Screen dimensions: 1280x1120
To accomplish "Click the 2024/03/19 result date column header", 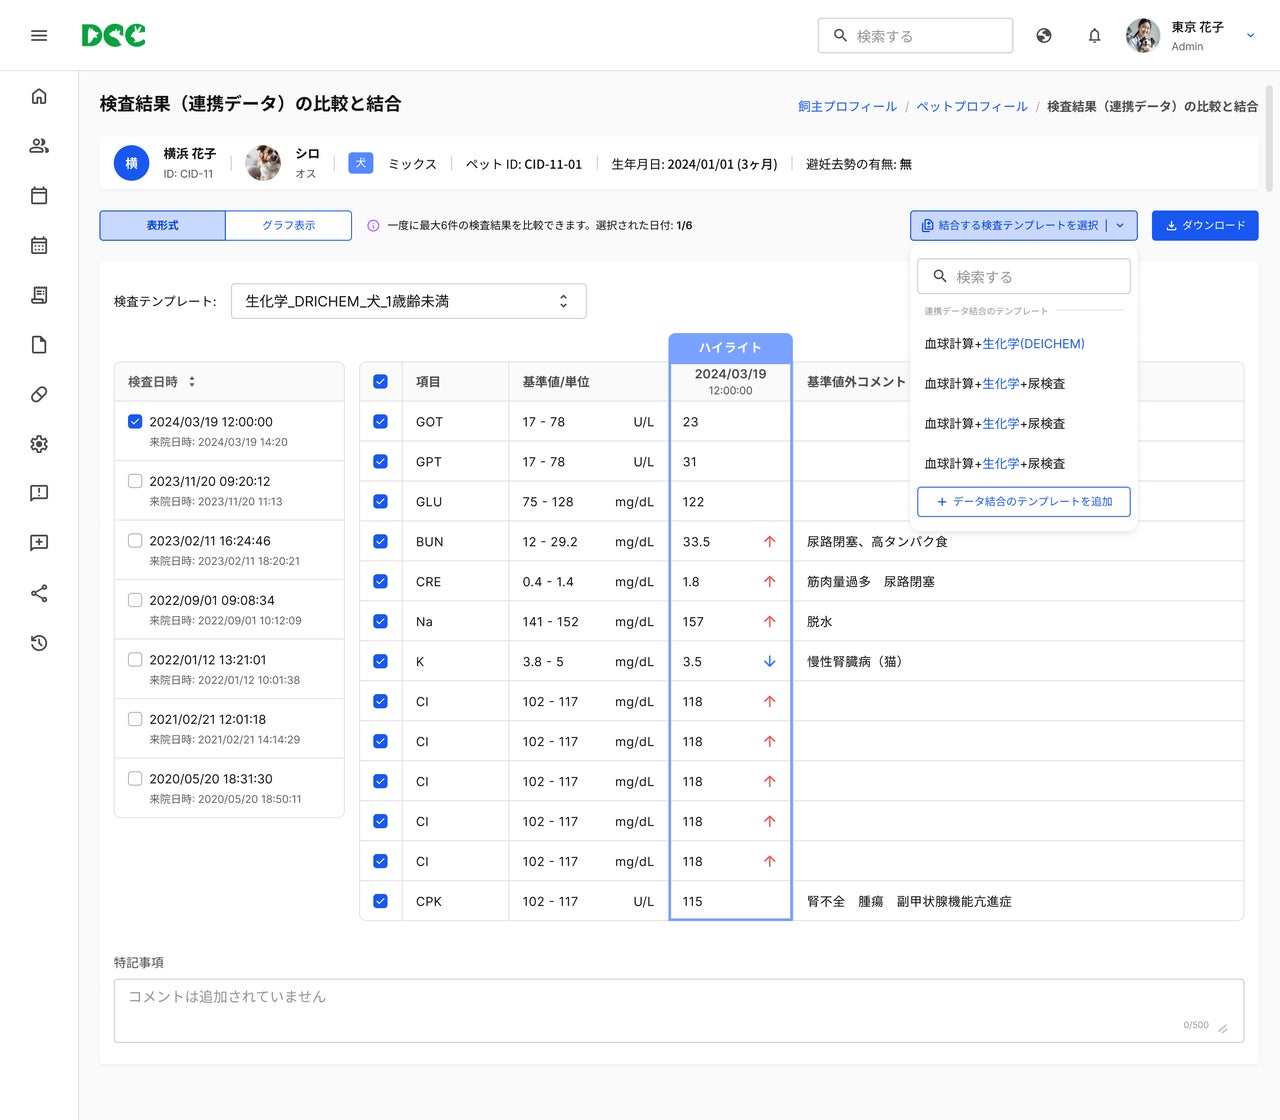I will pos(730,381).
